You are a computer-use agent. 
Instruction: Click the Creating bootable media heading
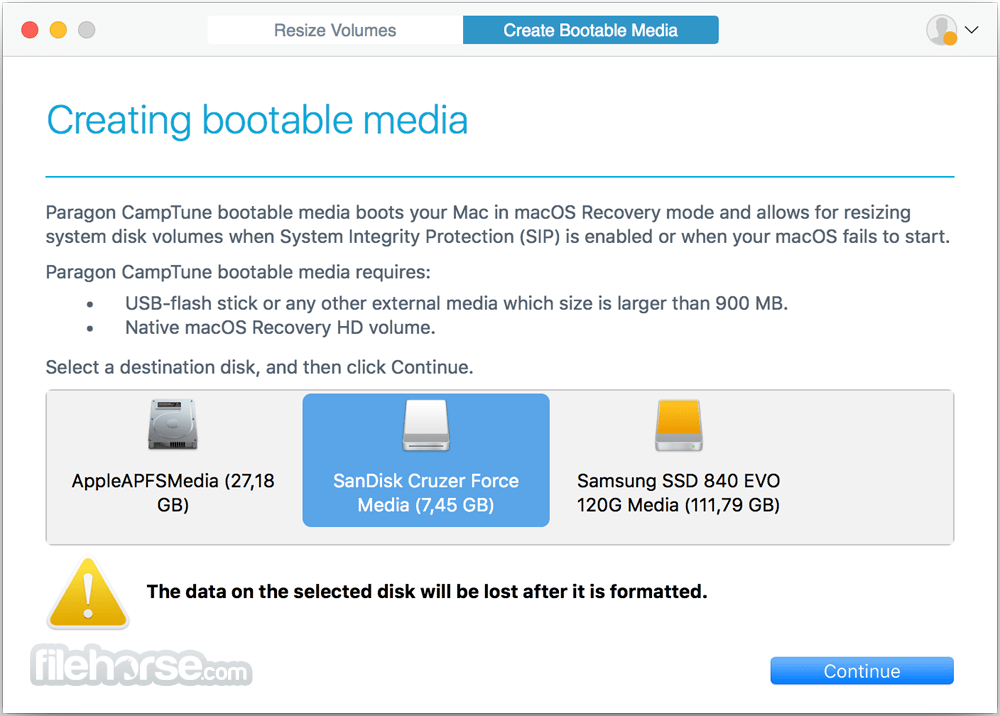point(258,121)
